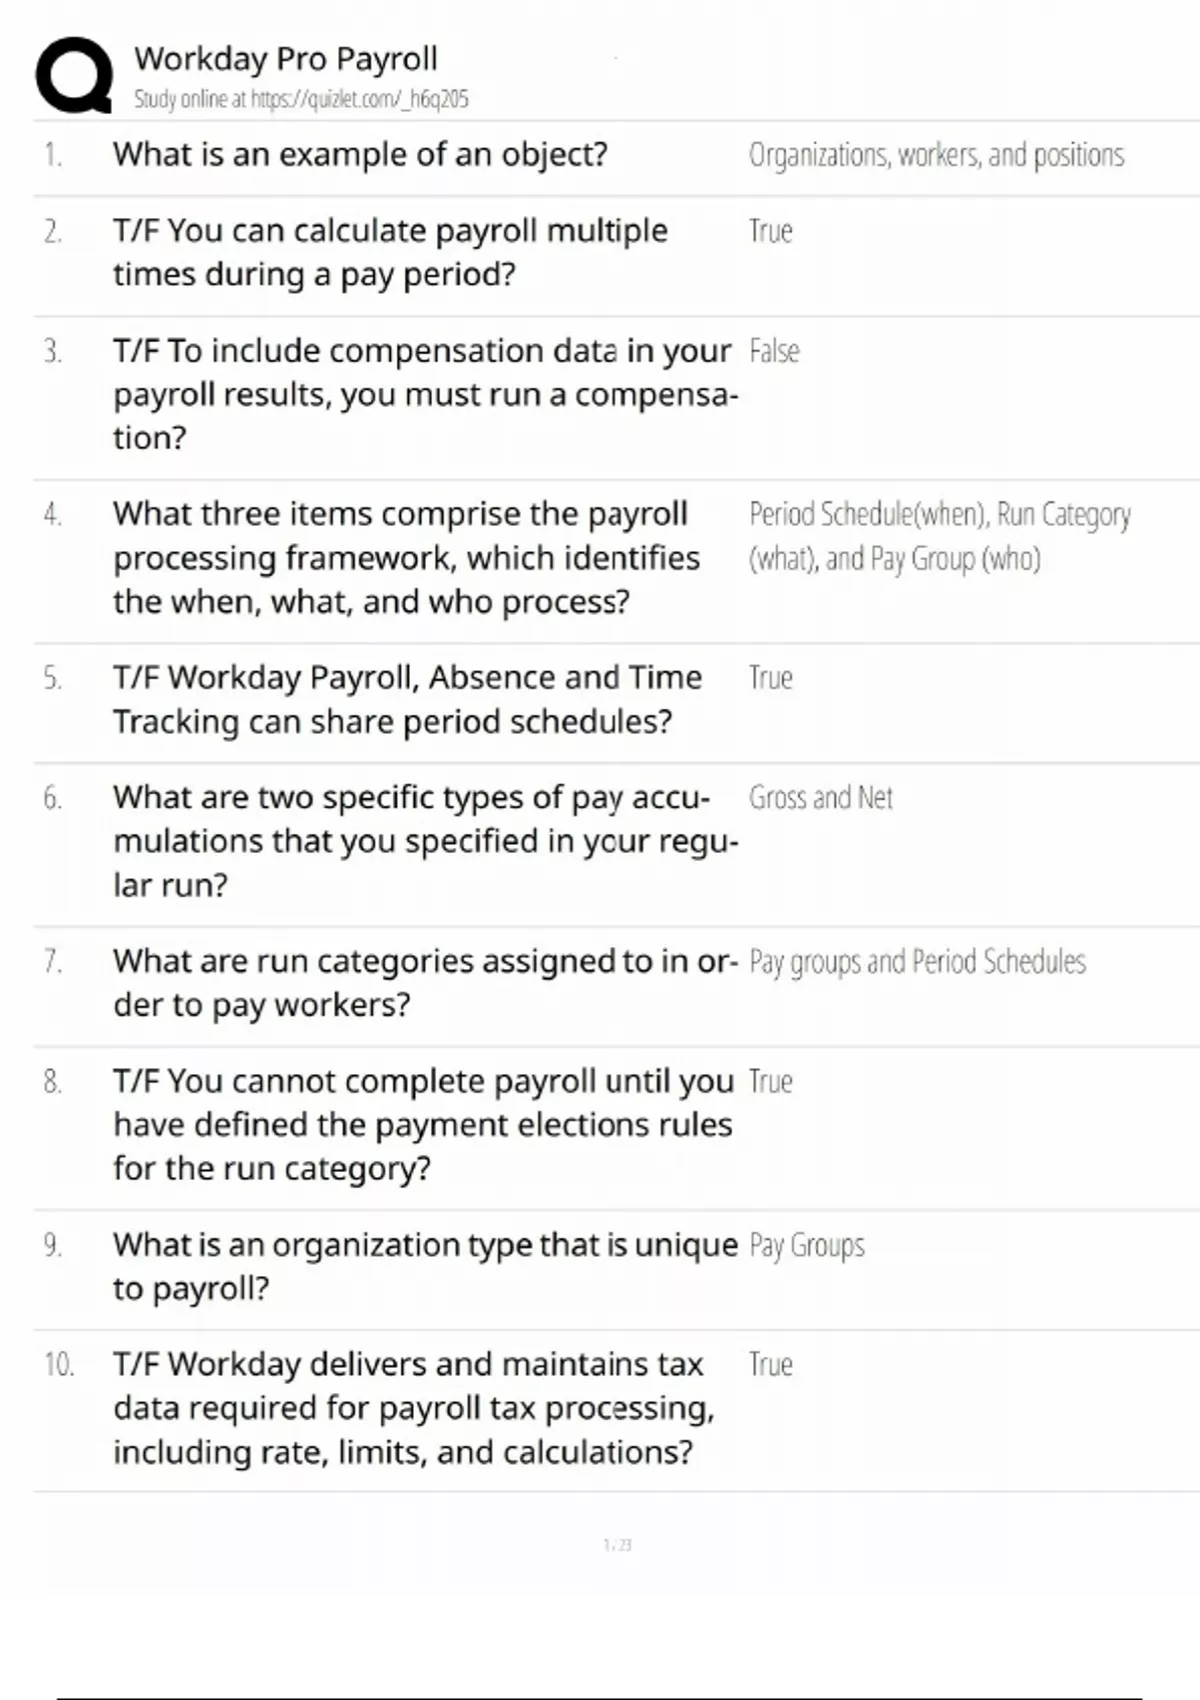Click the payroll processing framework question

pos(406,557)
